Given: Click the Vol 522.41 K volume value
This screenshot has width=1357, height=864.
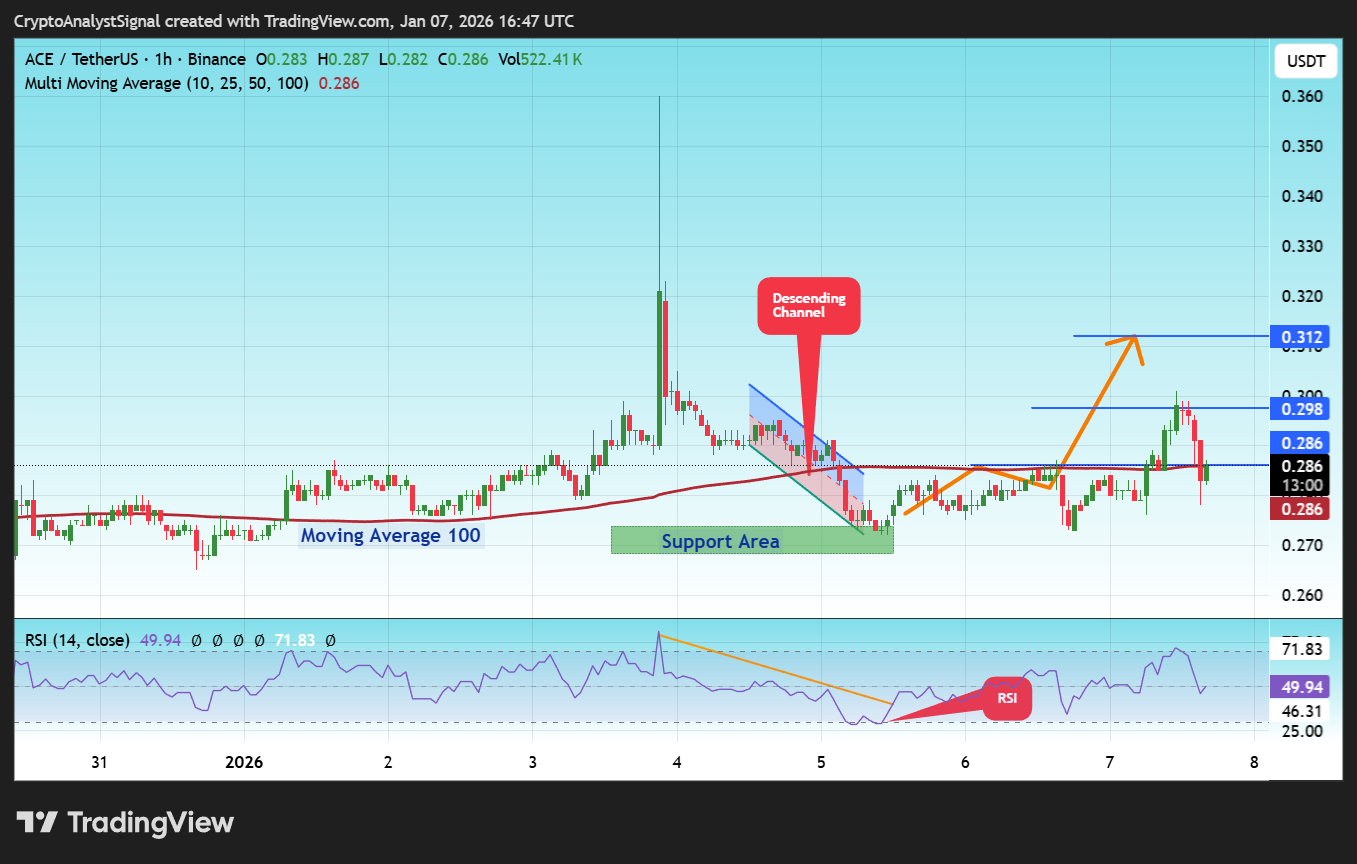Looking at the screenshot, I should (541, 60).
